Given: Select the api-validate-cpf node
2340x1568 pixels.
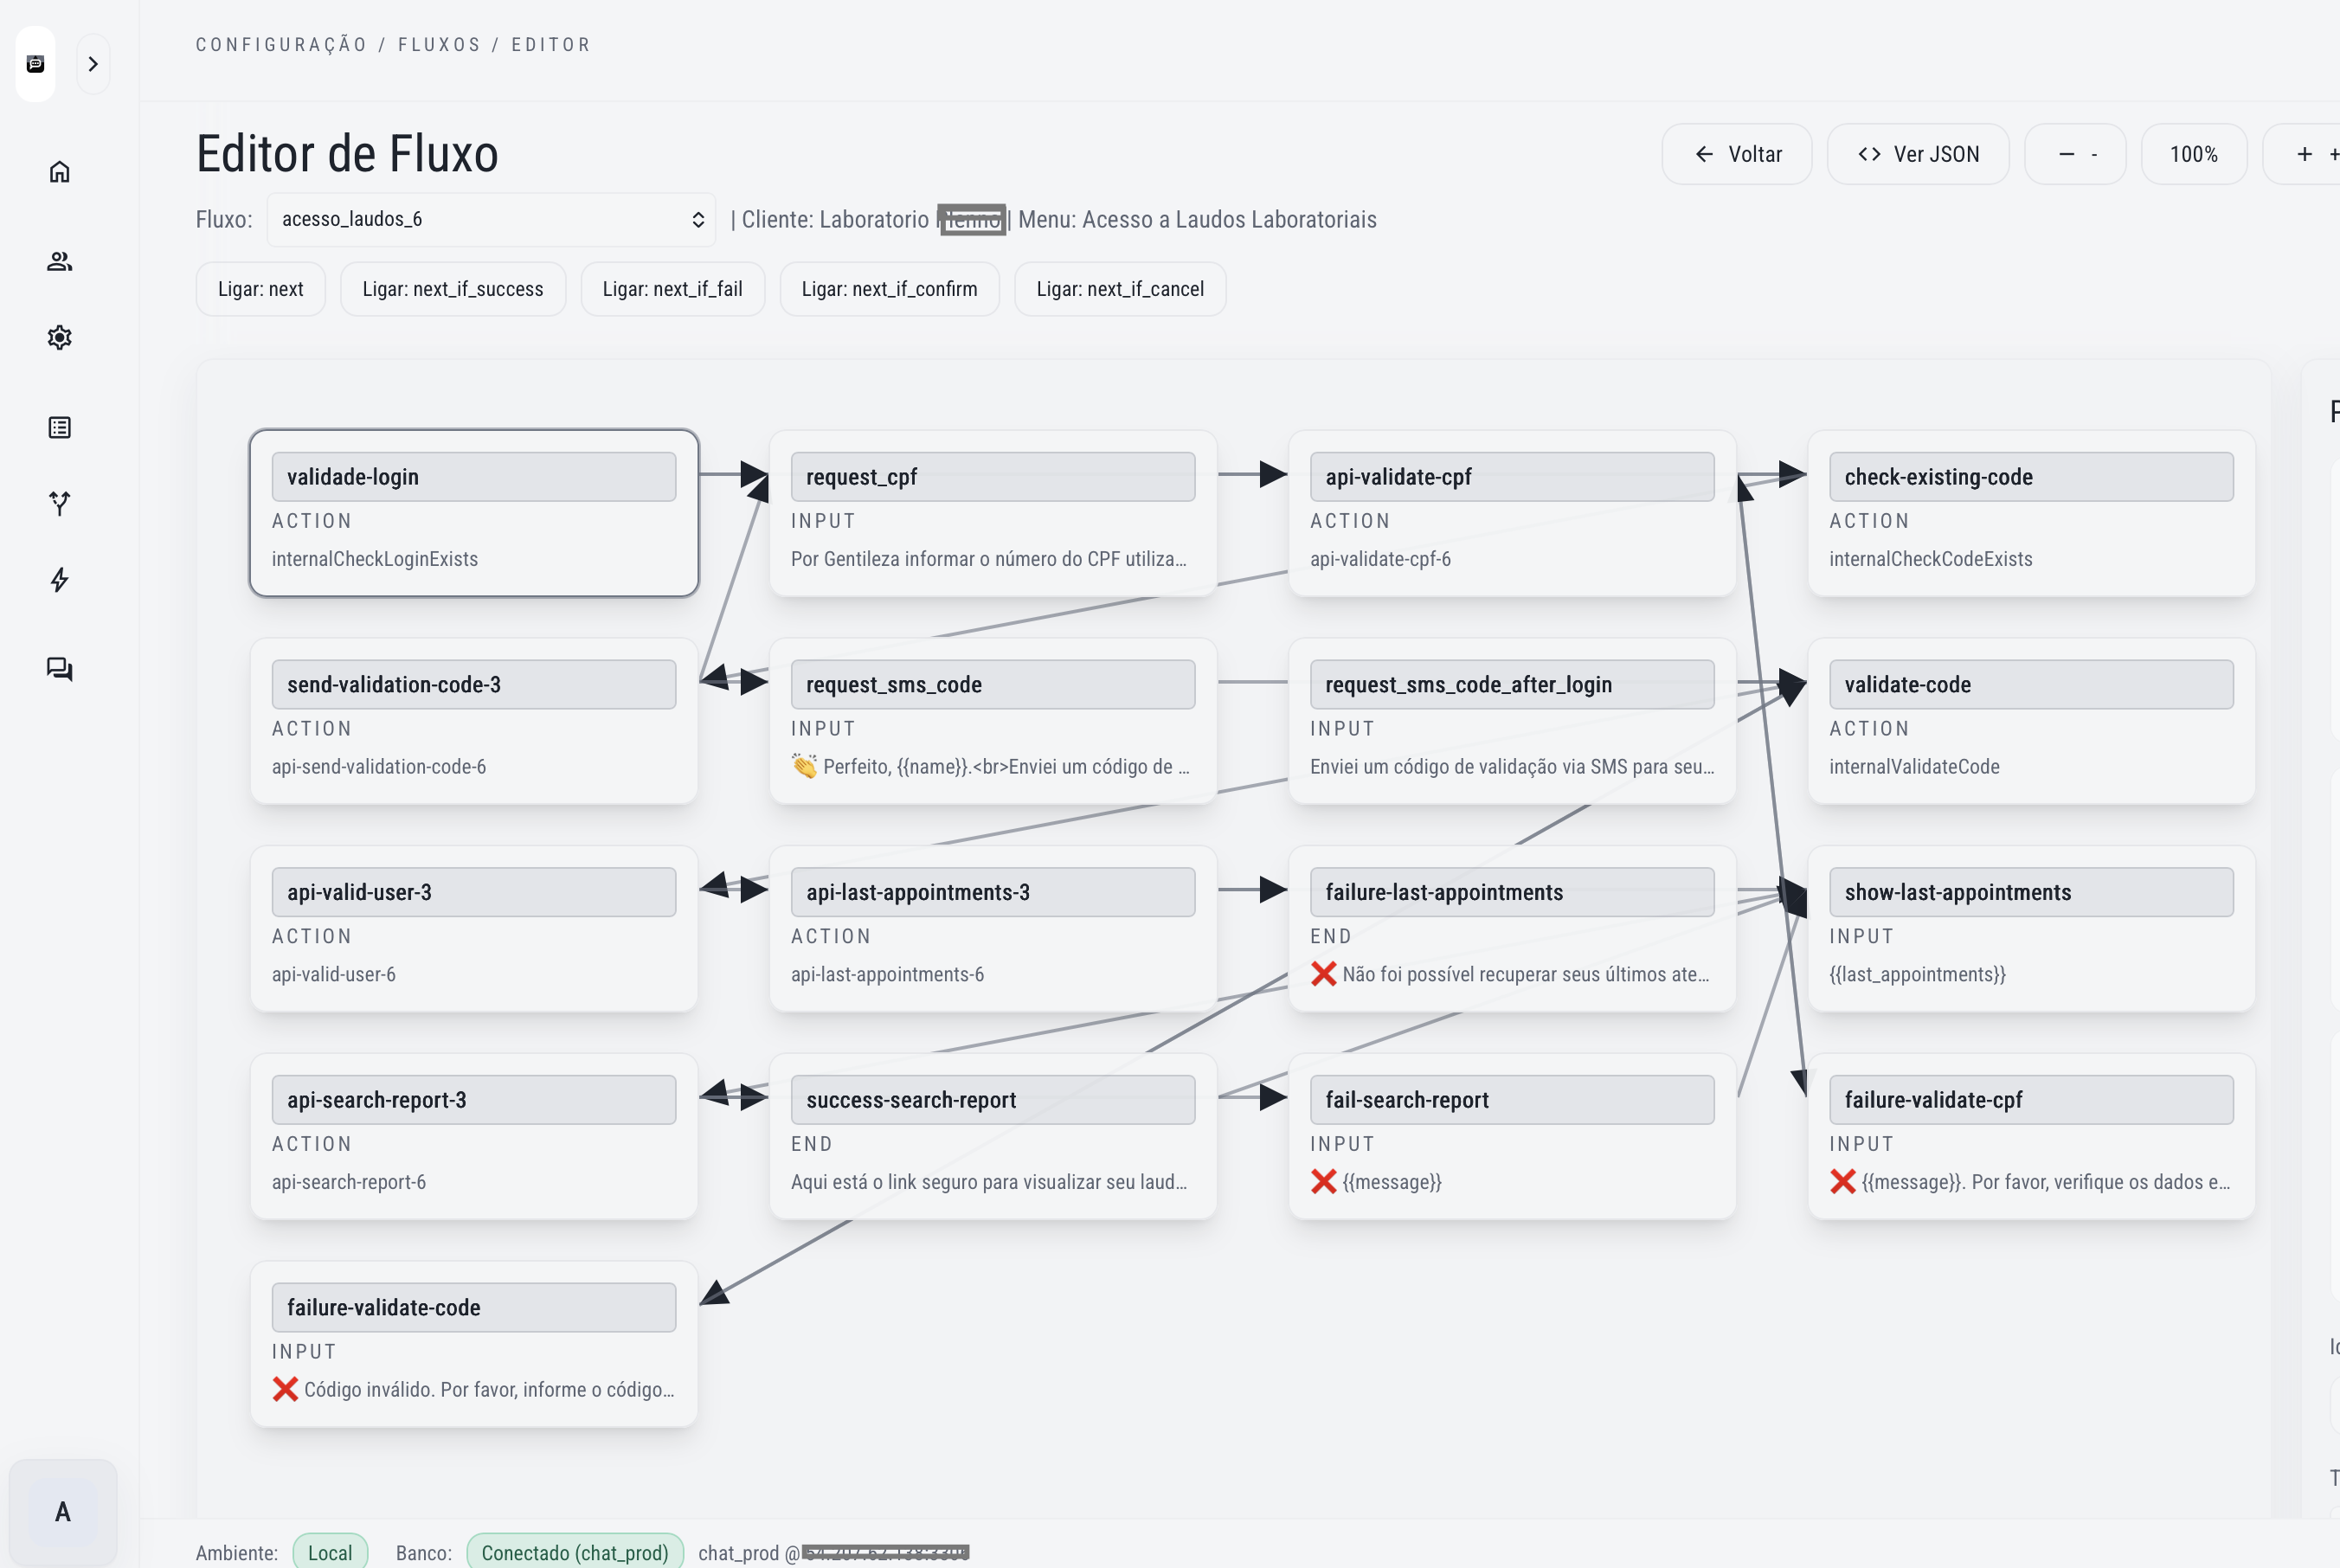Looking at the screenshot, I should click(1512, 513).
